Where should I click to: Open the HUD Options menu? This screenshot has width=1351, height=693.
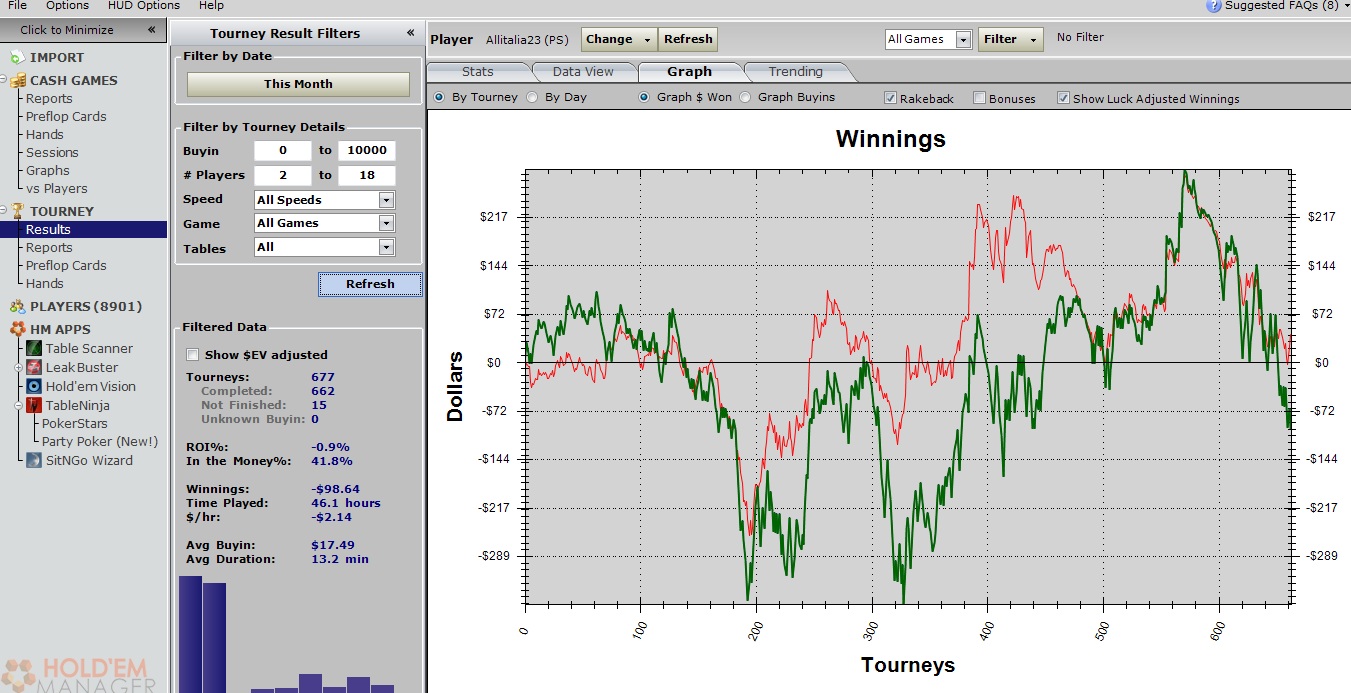tap(144, 6)
